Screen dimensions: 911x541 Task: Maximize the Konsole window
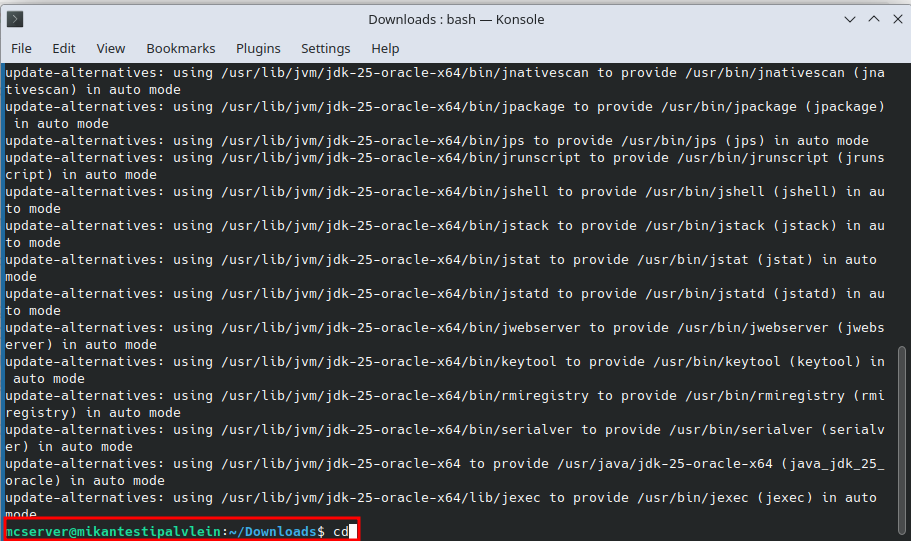tap(872, 19)
